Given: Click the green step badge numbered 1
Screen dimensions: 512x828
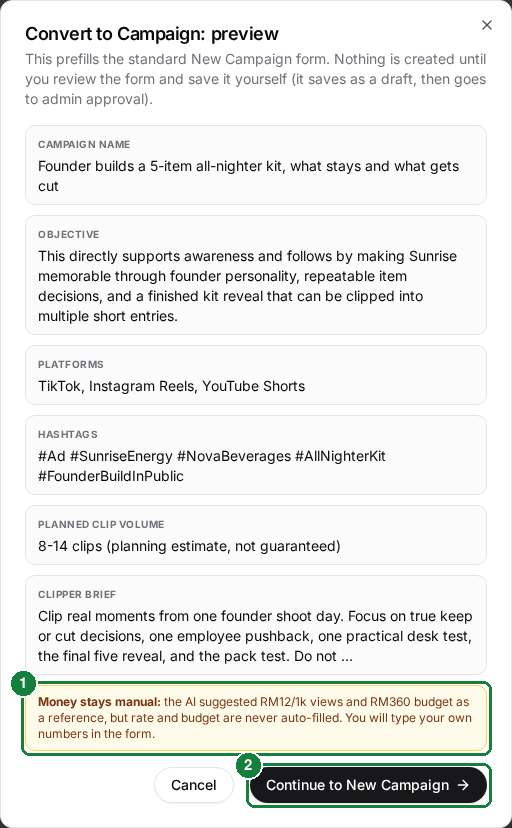Looking at the screenshot, I should [23, 683].
